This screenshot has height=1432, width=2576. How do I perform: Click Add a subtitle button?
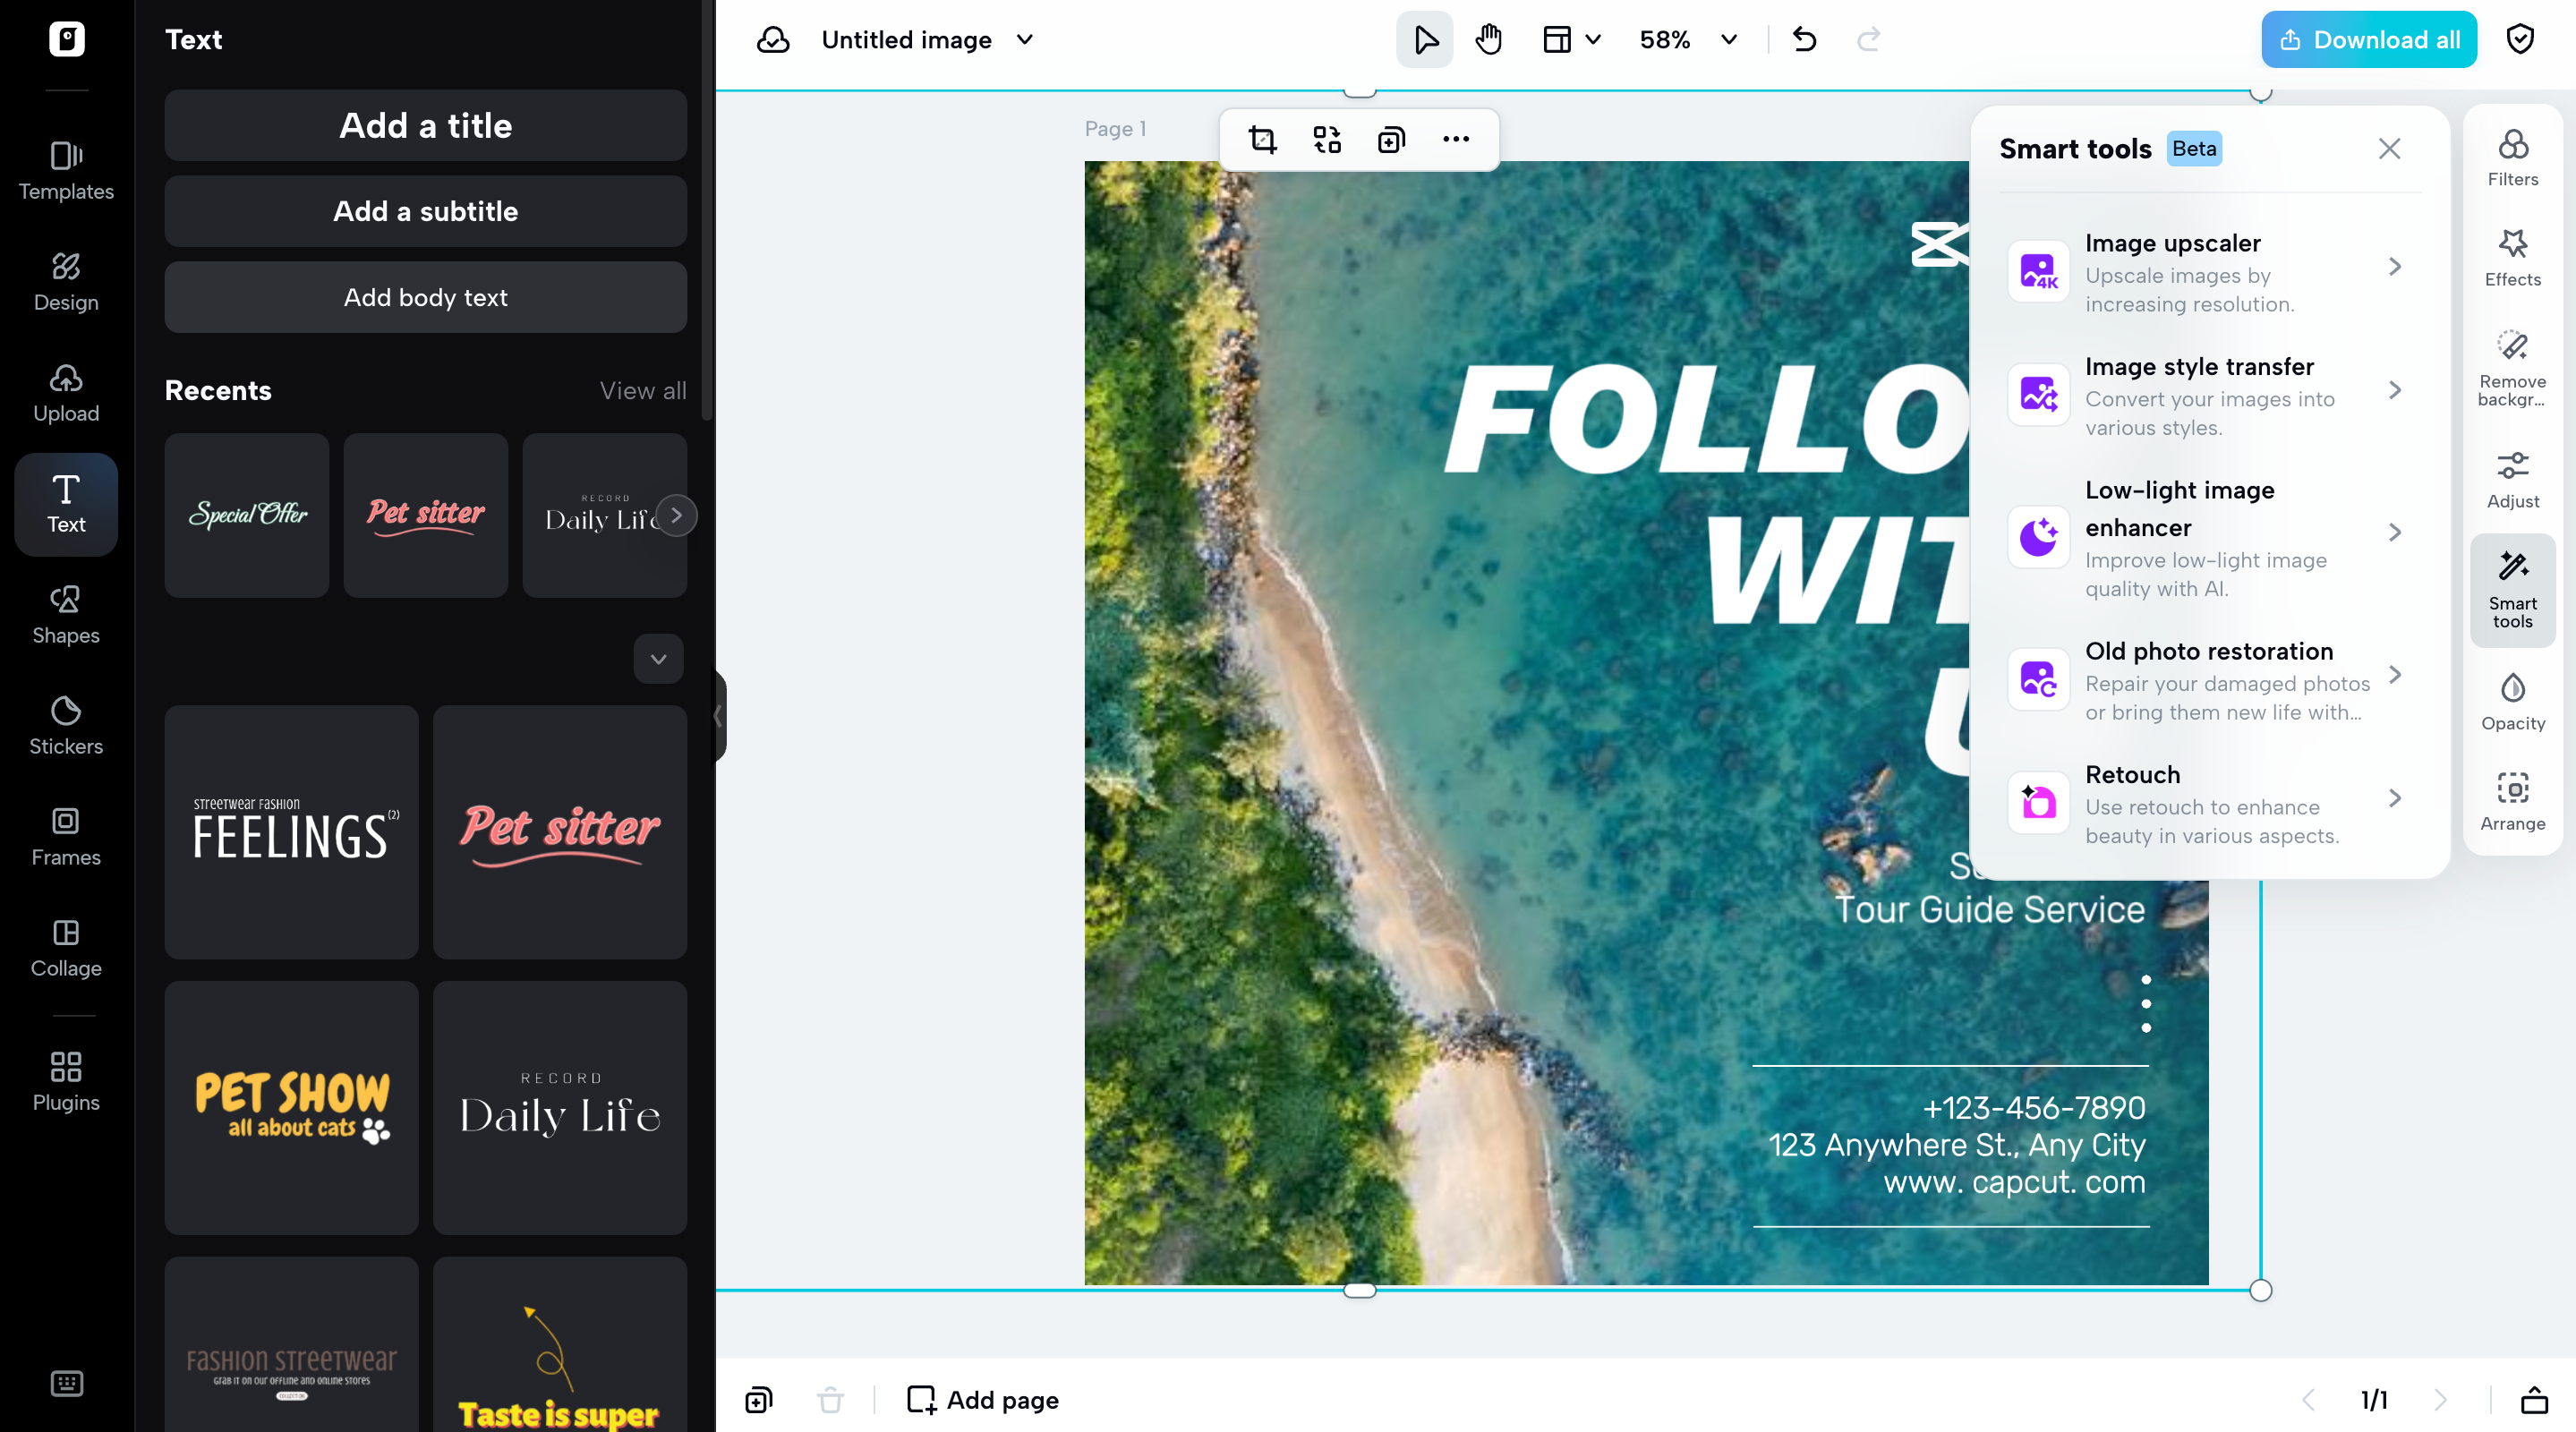click(426, 211)
